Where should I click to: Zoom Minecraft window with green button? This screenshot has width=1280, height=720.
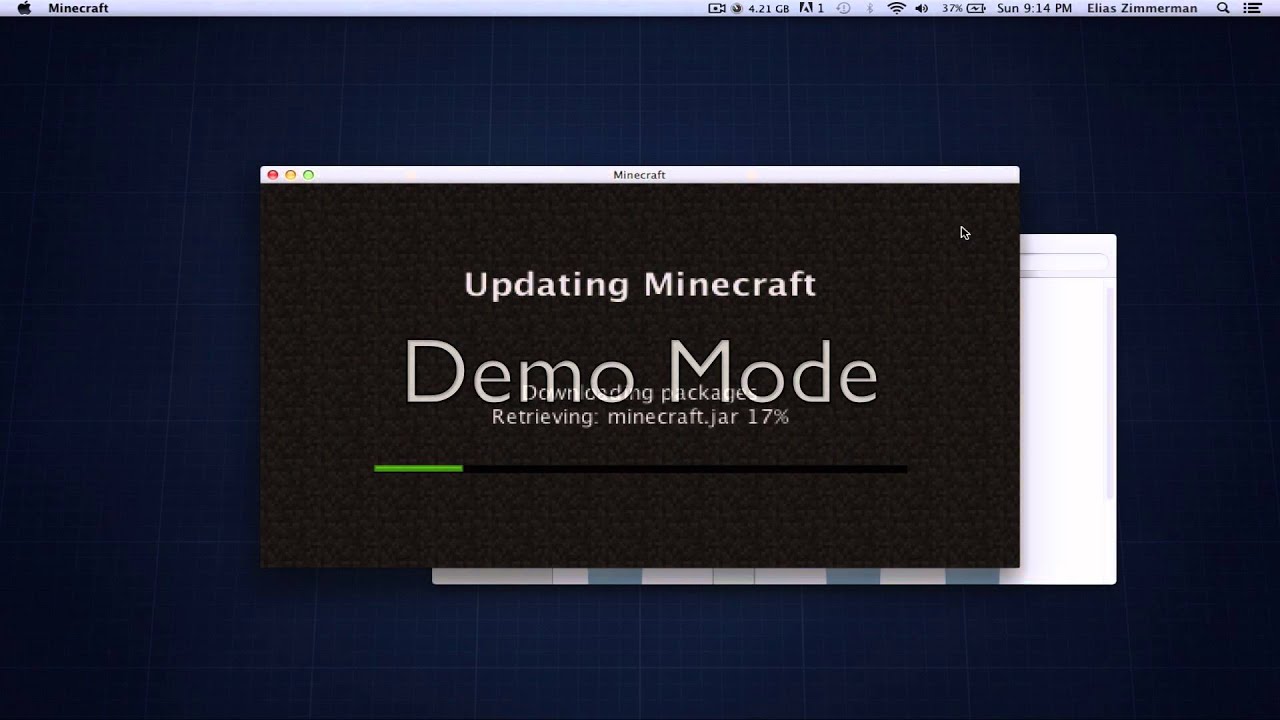pos(308,175)
